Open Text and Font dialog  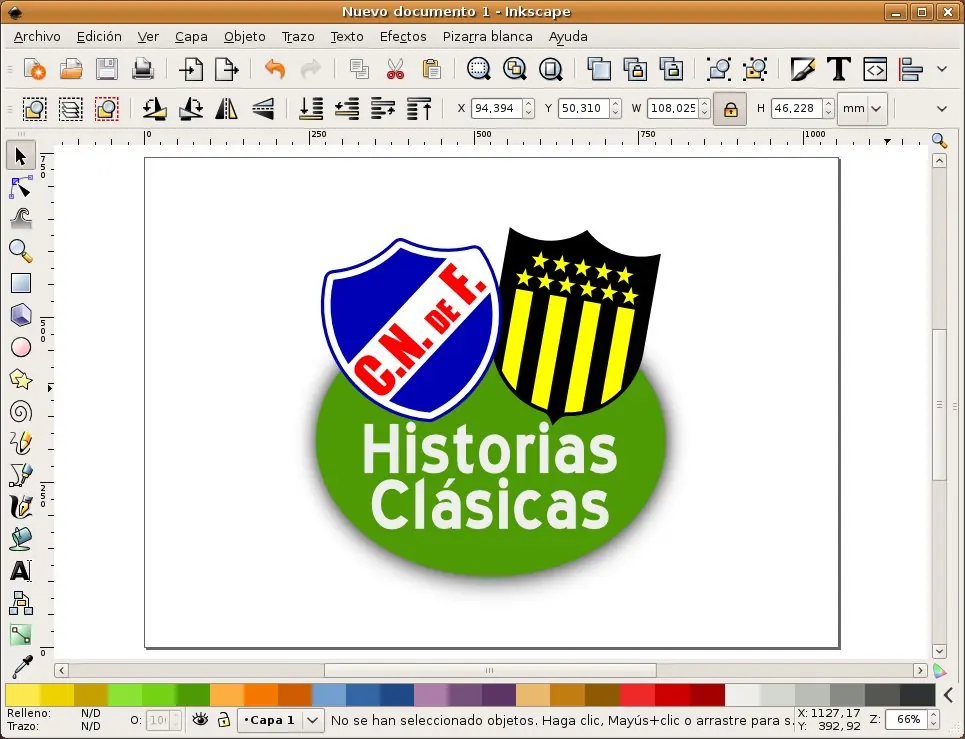(x=839, y=69)
